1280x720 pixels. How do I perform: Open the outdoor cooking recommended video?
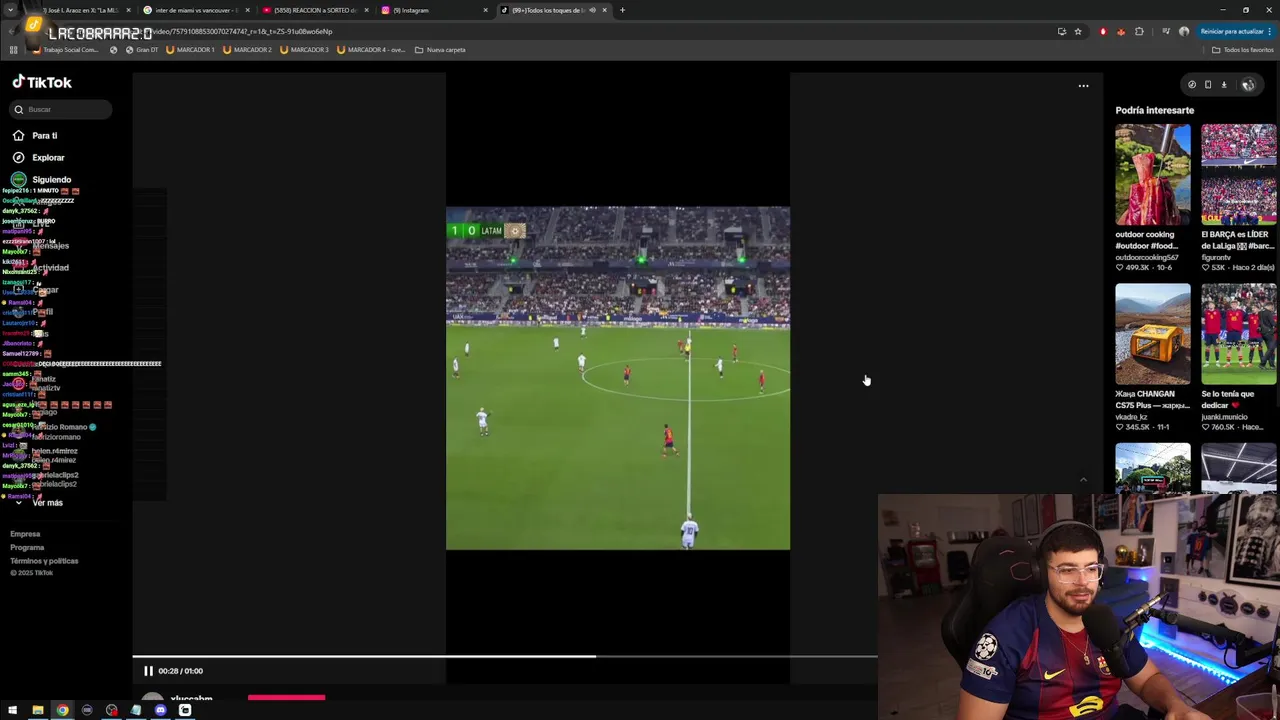click(1153, 175)
